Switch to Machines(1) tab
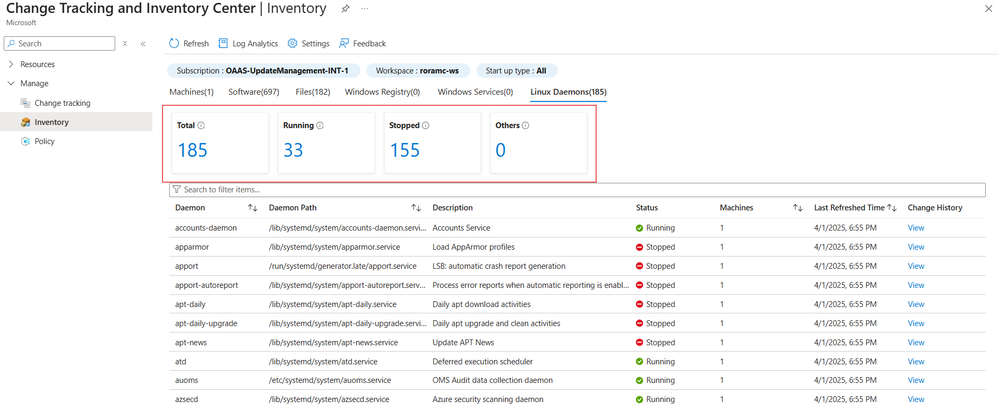Viewport: 999px width, 407px height. click(191, 92)
